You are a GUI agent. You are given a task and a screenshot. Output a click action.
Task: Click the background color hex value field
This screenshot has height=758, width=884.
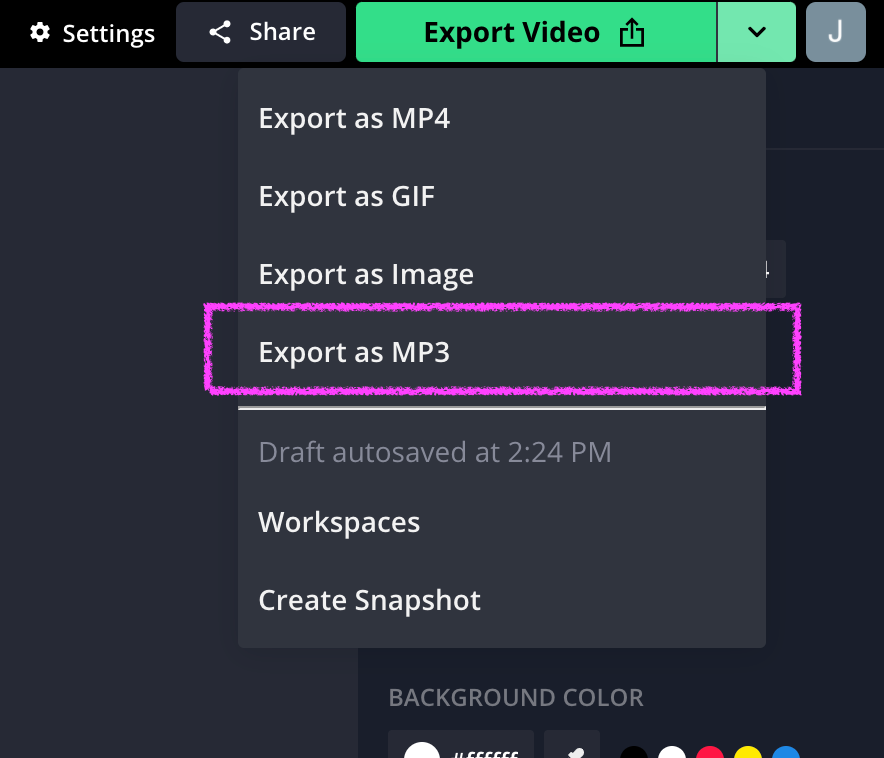(484, 752)
